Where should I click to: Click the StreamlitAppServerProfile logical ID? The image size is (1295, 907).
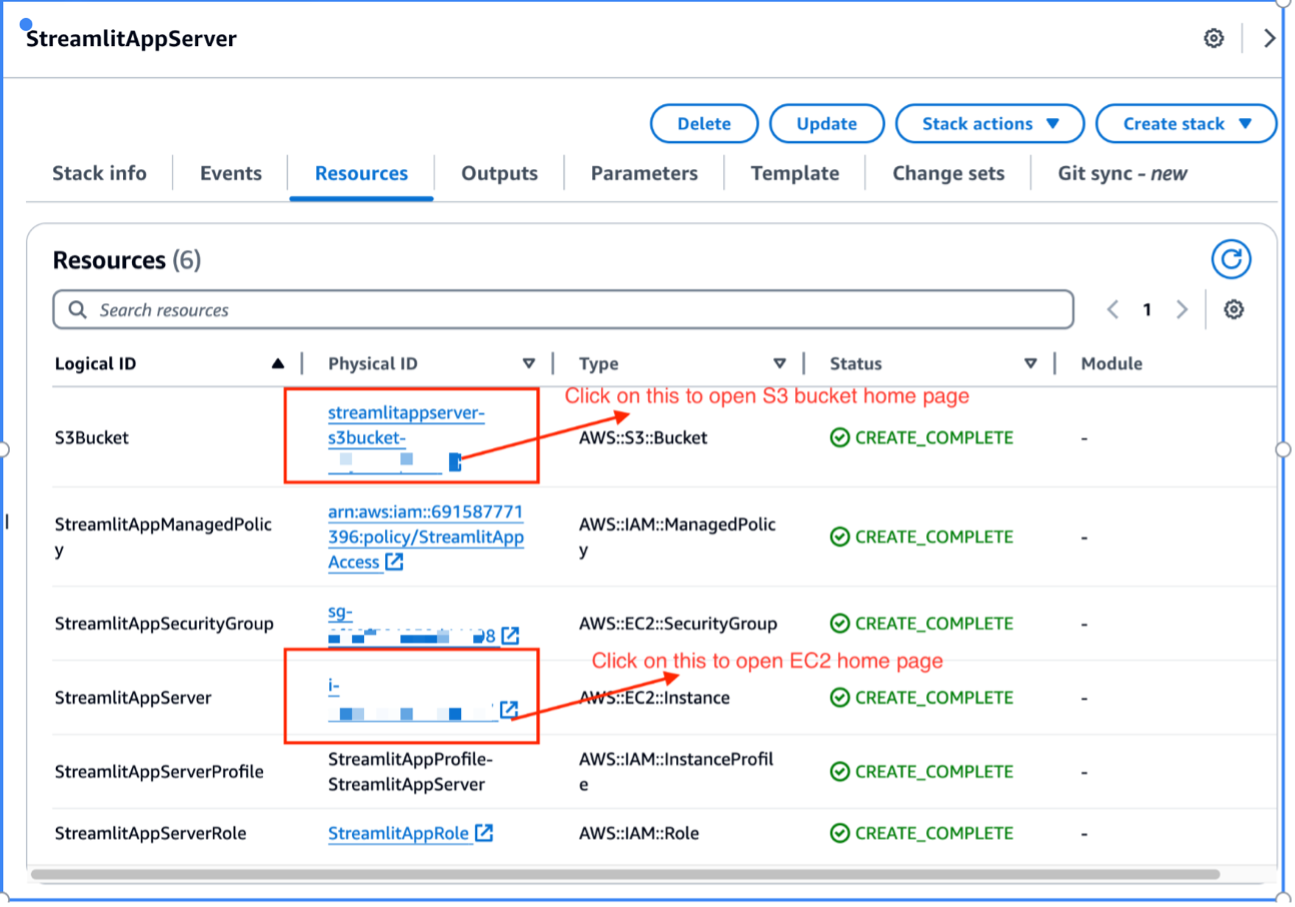159,771
